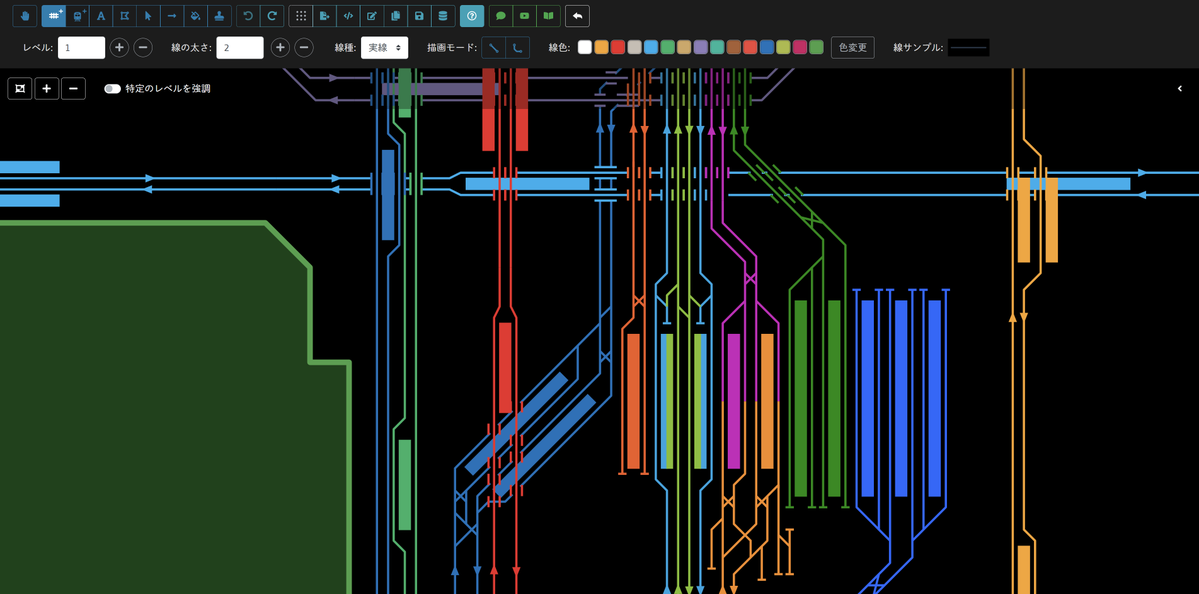Open the 線種 実線 dropdown

click(385, 47)
